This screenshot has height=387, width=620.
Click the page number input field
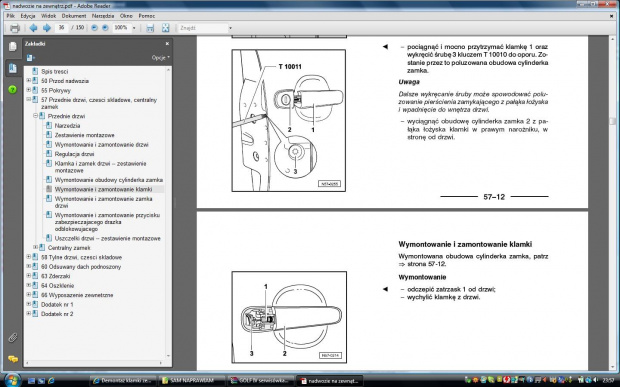[61, 28]
